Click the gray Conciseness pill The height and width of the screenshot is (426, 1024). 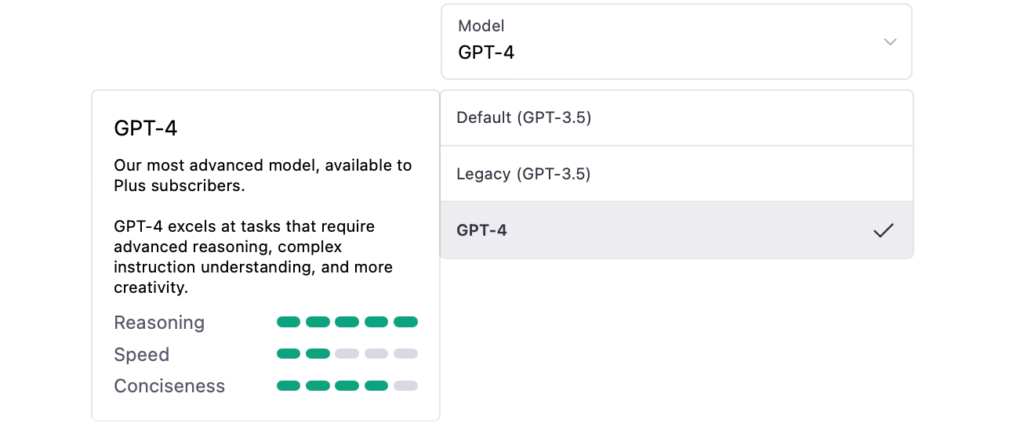click(405, 386)
